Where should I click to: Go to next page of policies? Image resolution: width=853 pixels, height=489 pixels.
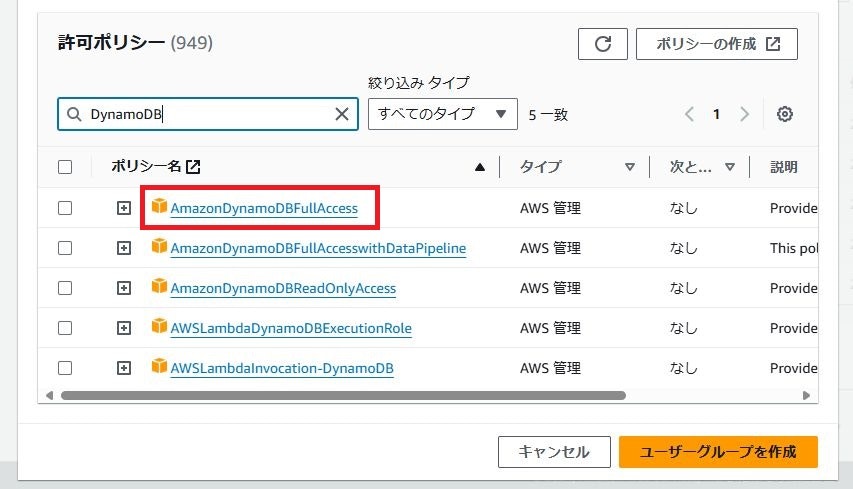point(744,114)
